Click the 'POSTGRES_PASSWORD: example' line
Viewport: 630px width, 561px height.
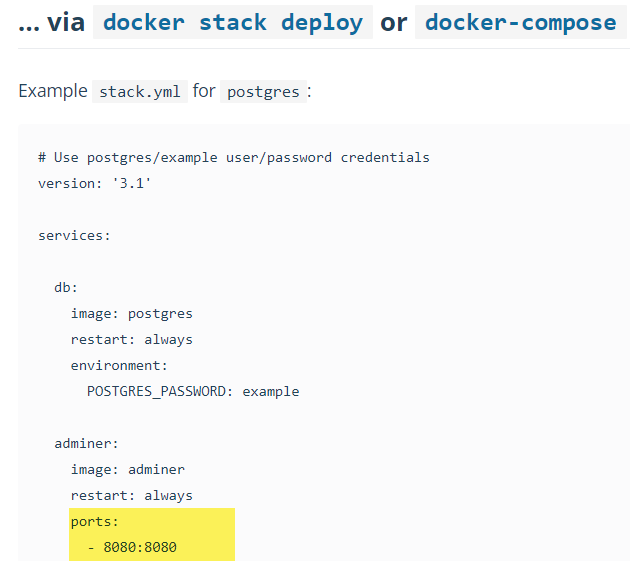coord(193,391)
